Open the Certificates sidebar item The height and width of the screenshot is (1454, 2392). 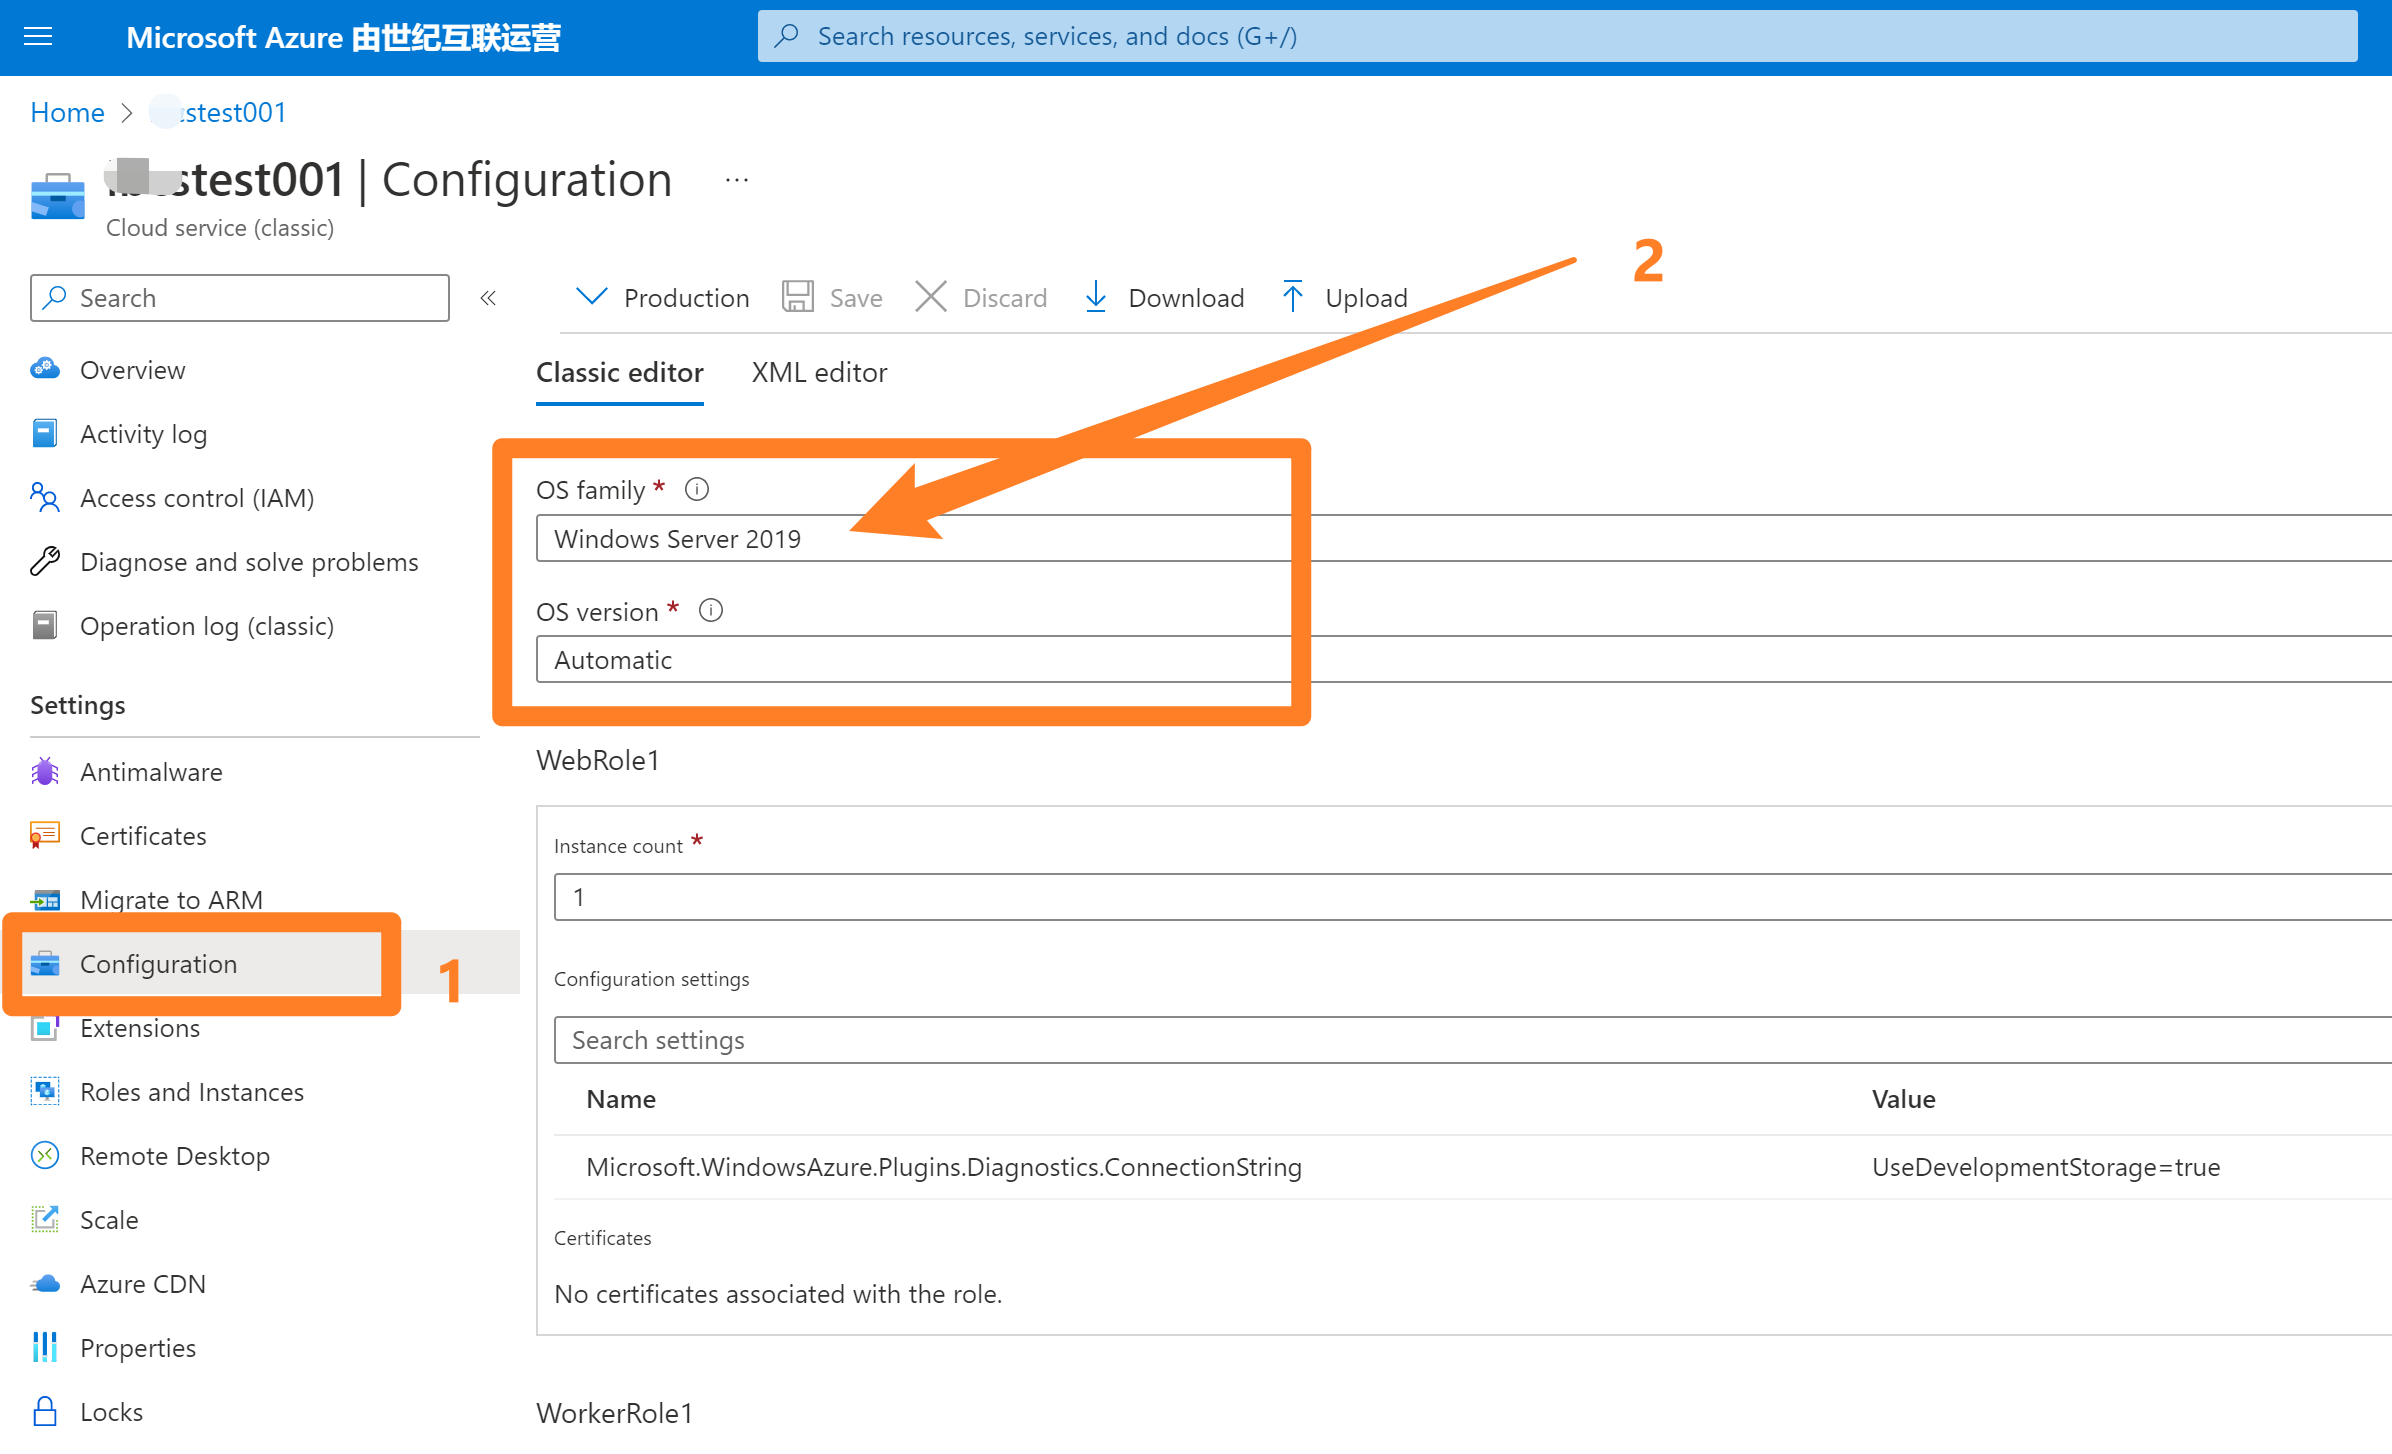click(143, 836)
